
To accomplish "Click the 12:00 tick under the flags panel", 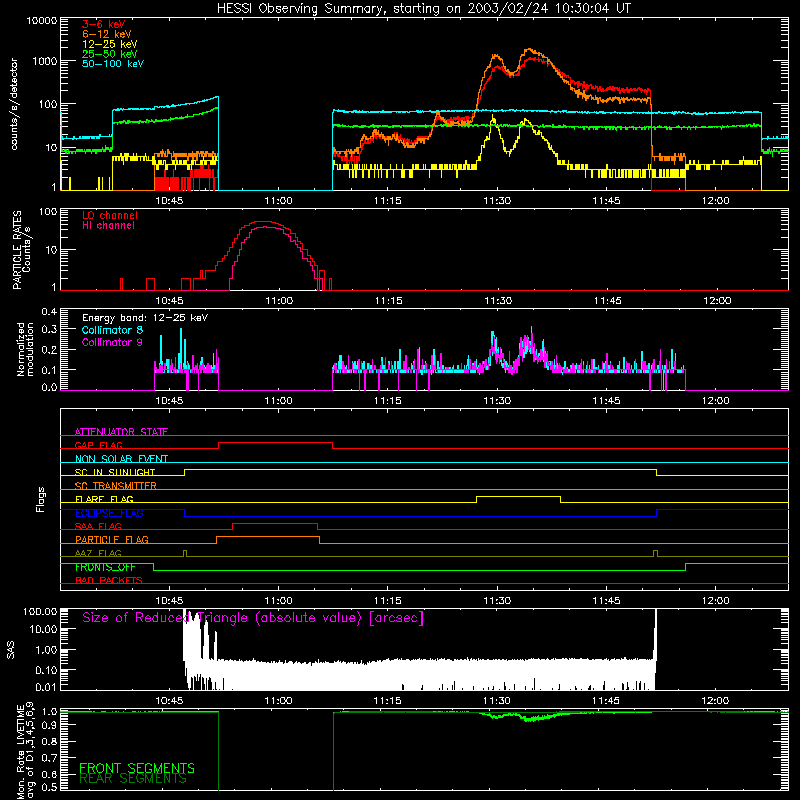I will (716, 601).
